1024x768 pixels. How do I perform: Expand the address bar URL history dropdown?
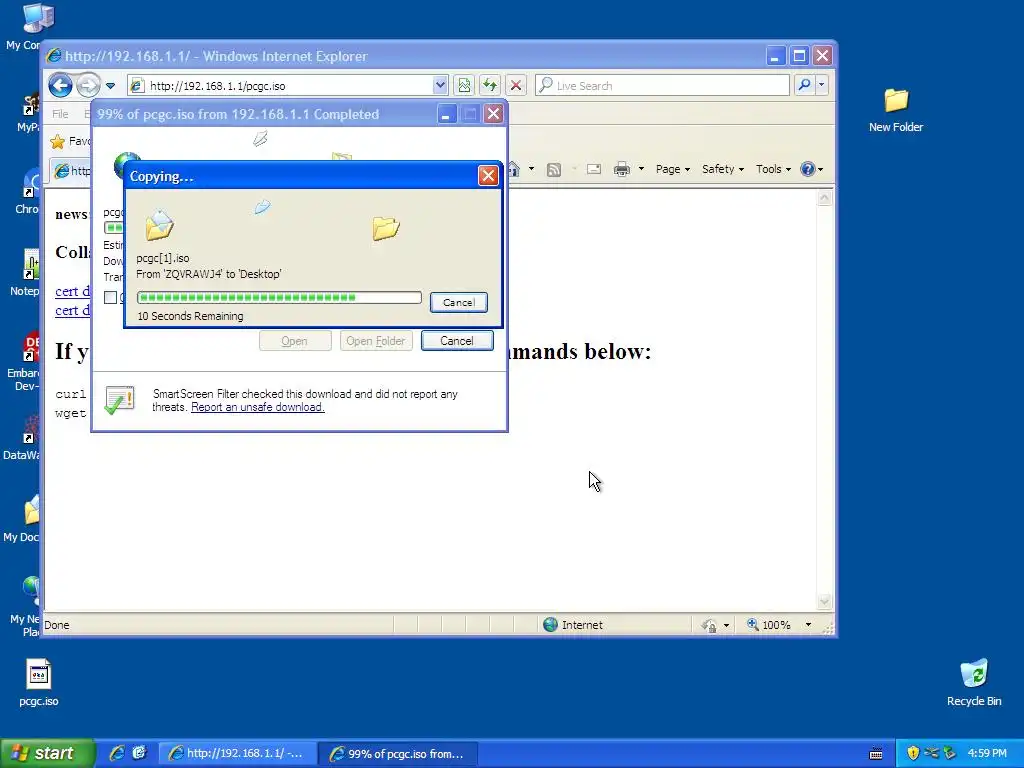click(440, 86)
